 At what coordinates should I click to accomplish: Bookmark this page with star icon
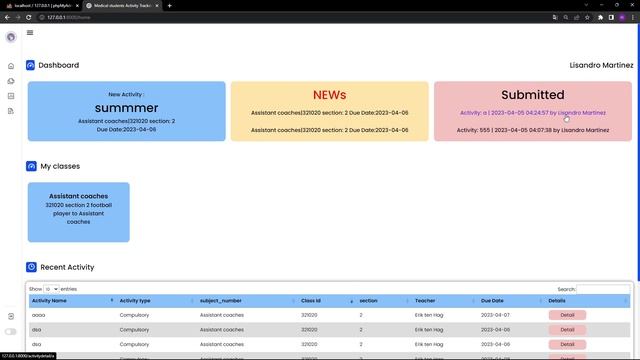click(x=587, y=18)
